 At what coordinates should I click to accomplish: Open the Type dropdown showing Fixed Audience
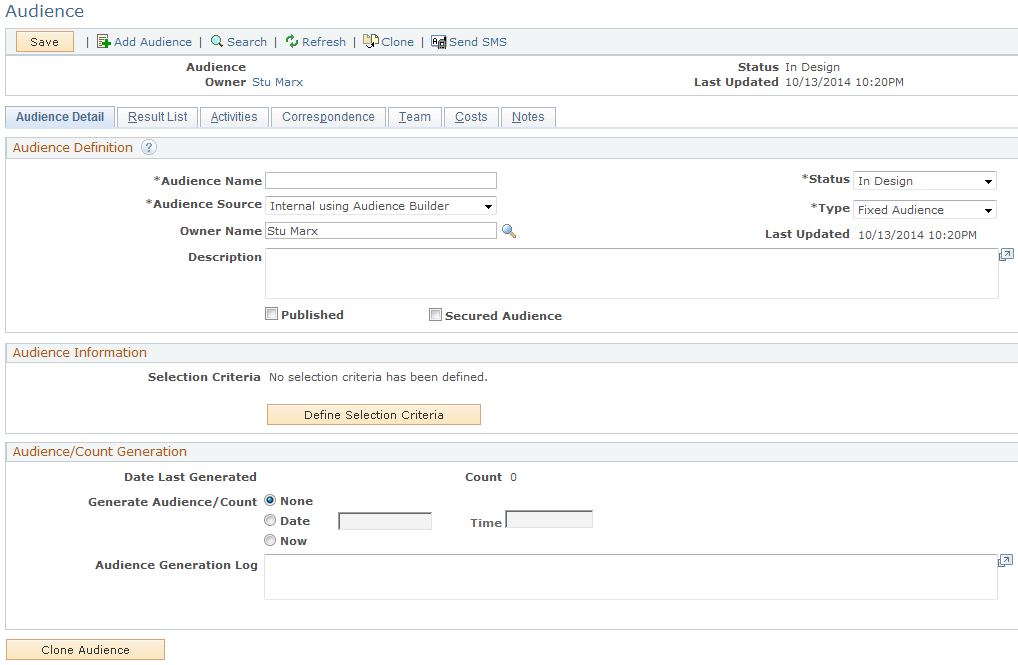[925, 210]
